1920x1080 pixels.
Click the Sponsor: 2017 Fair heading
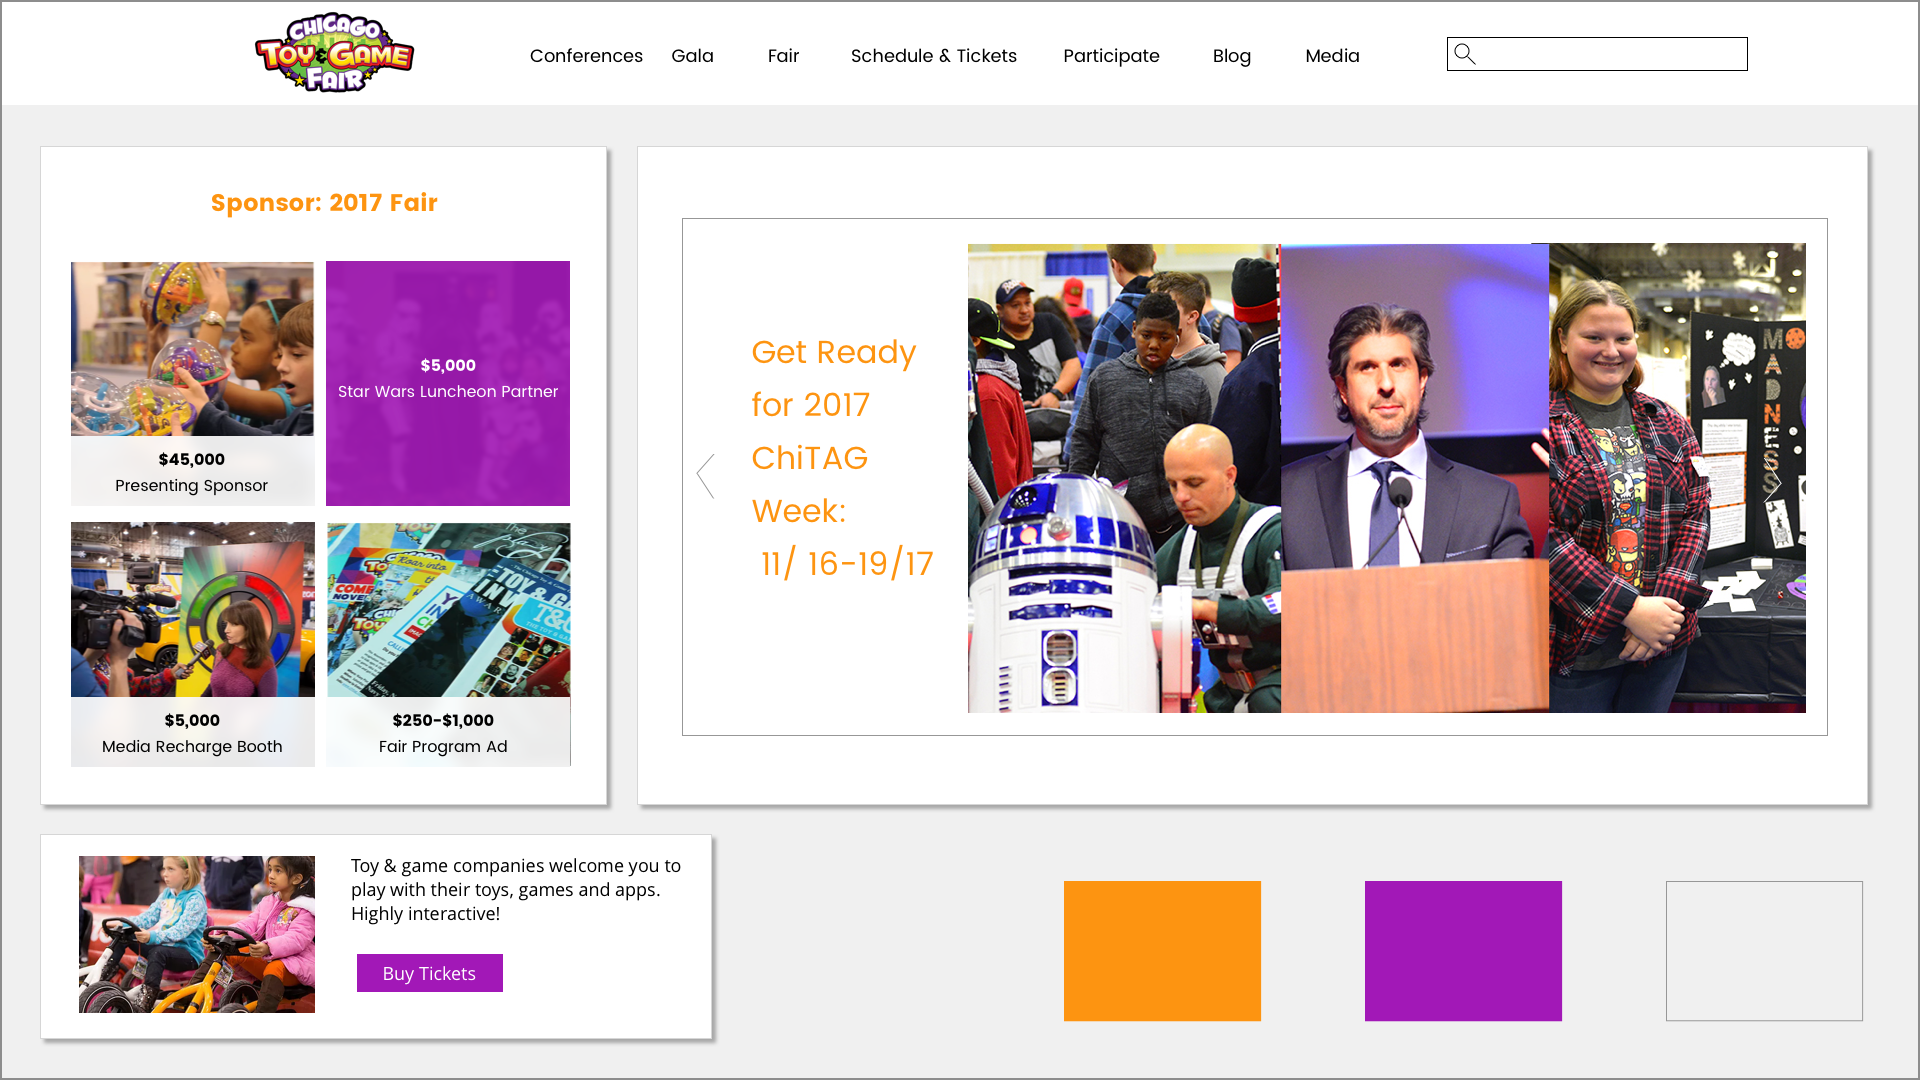pos(324,203)
